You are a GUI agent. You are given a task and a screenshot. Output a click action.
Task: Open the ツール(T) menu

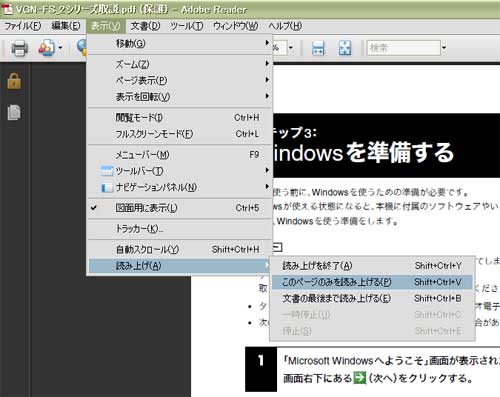187,26
